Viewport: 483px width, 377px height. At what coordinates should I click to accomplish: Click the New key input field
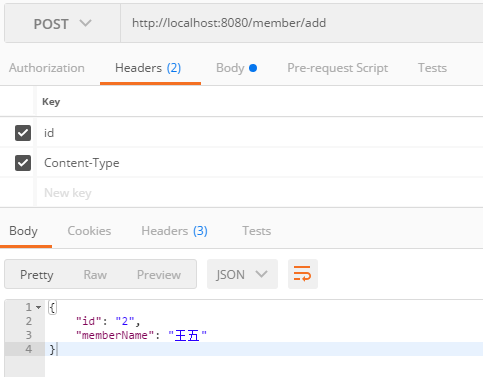[260, 193]
